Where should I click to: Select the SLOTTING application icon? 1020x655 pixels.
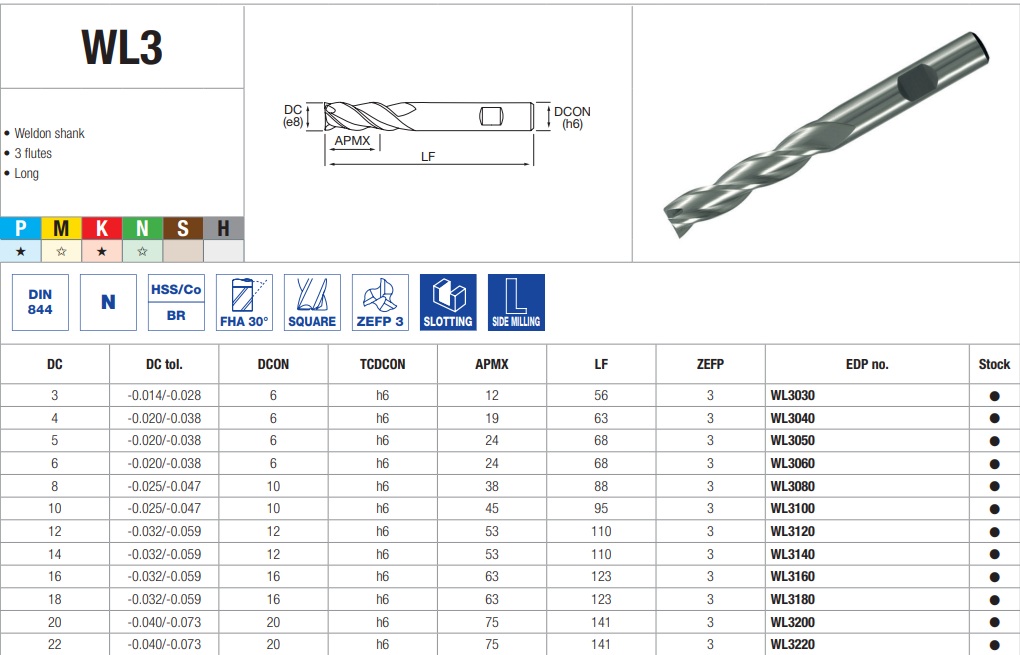click(448, 302)
